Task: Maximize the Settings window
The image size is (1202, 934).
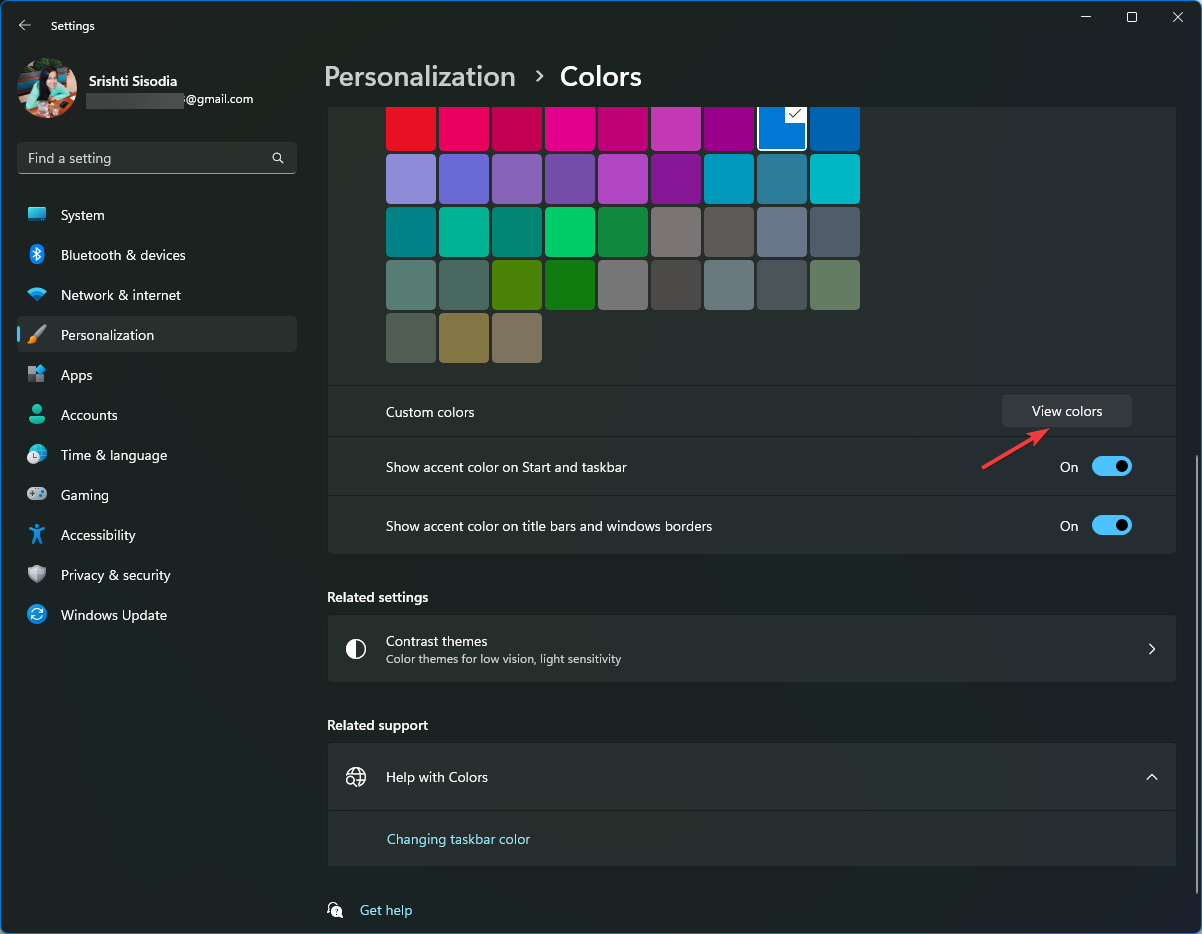Action: 1131,17
